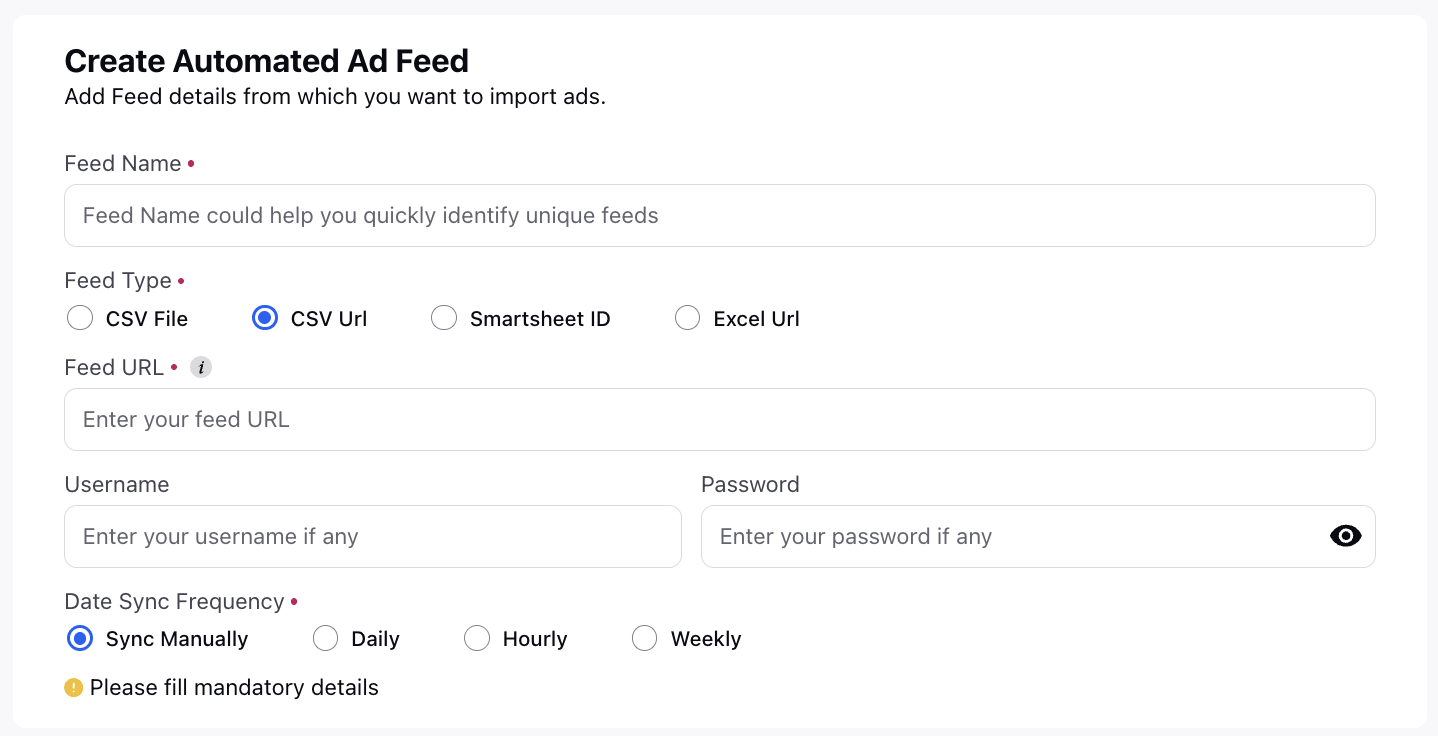Click the Excel Url label text
The image size is (1438, 736).
pyautogui.click(x=756, y=320)
